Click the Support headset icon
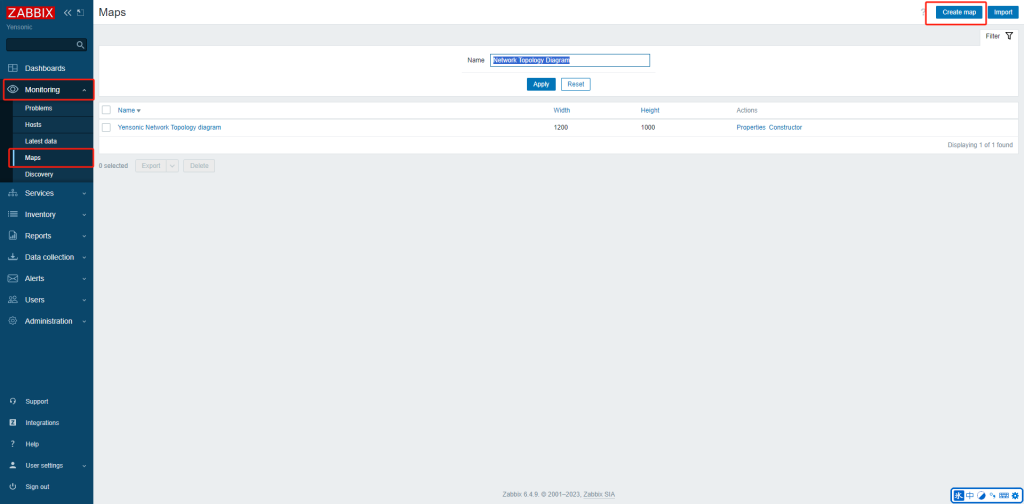 (12, 402)
